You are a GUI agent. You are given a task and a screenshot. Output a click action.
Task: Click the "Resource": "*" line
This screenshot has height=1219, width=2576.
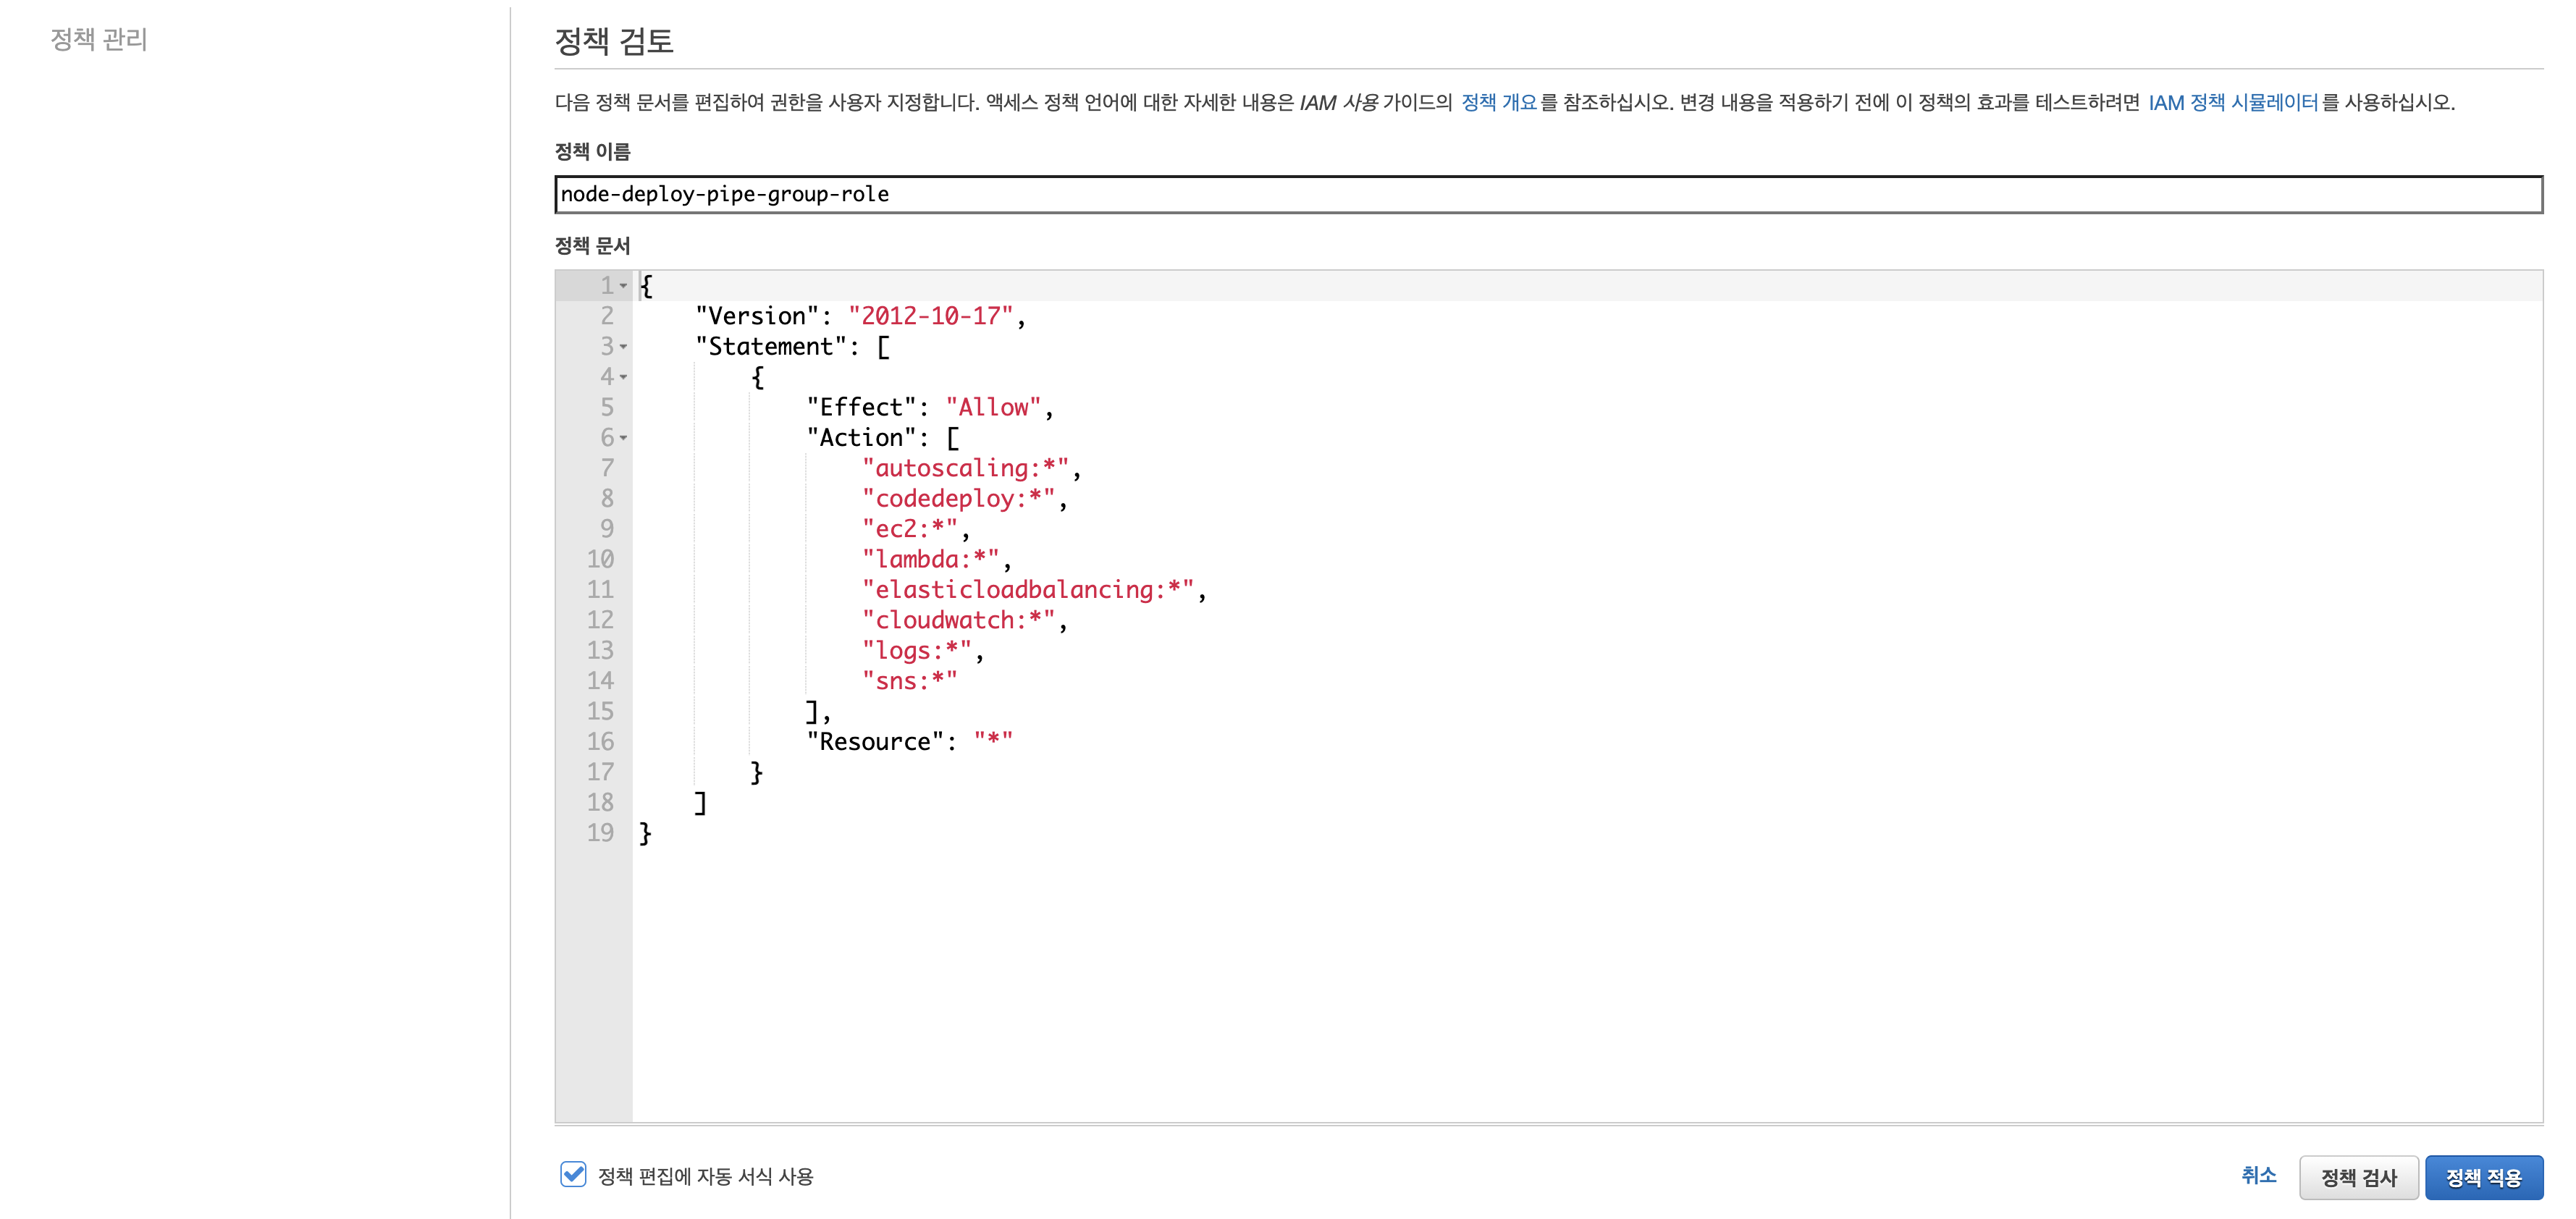pyautogui.click(x=909, y=742)
